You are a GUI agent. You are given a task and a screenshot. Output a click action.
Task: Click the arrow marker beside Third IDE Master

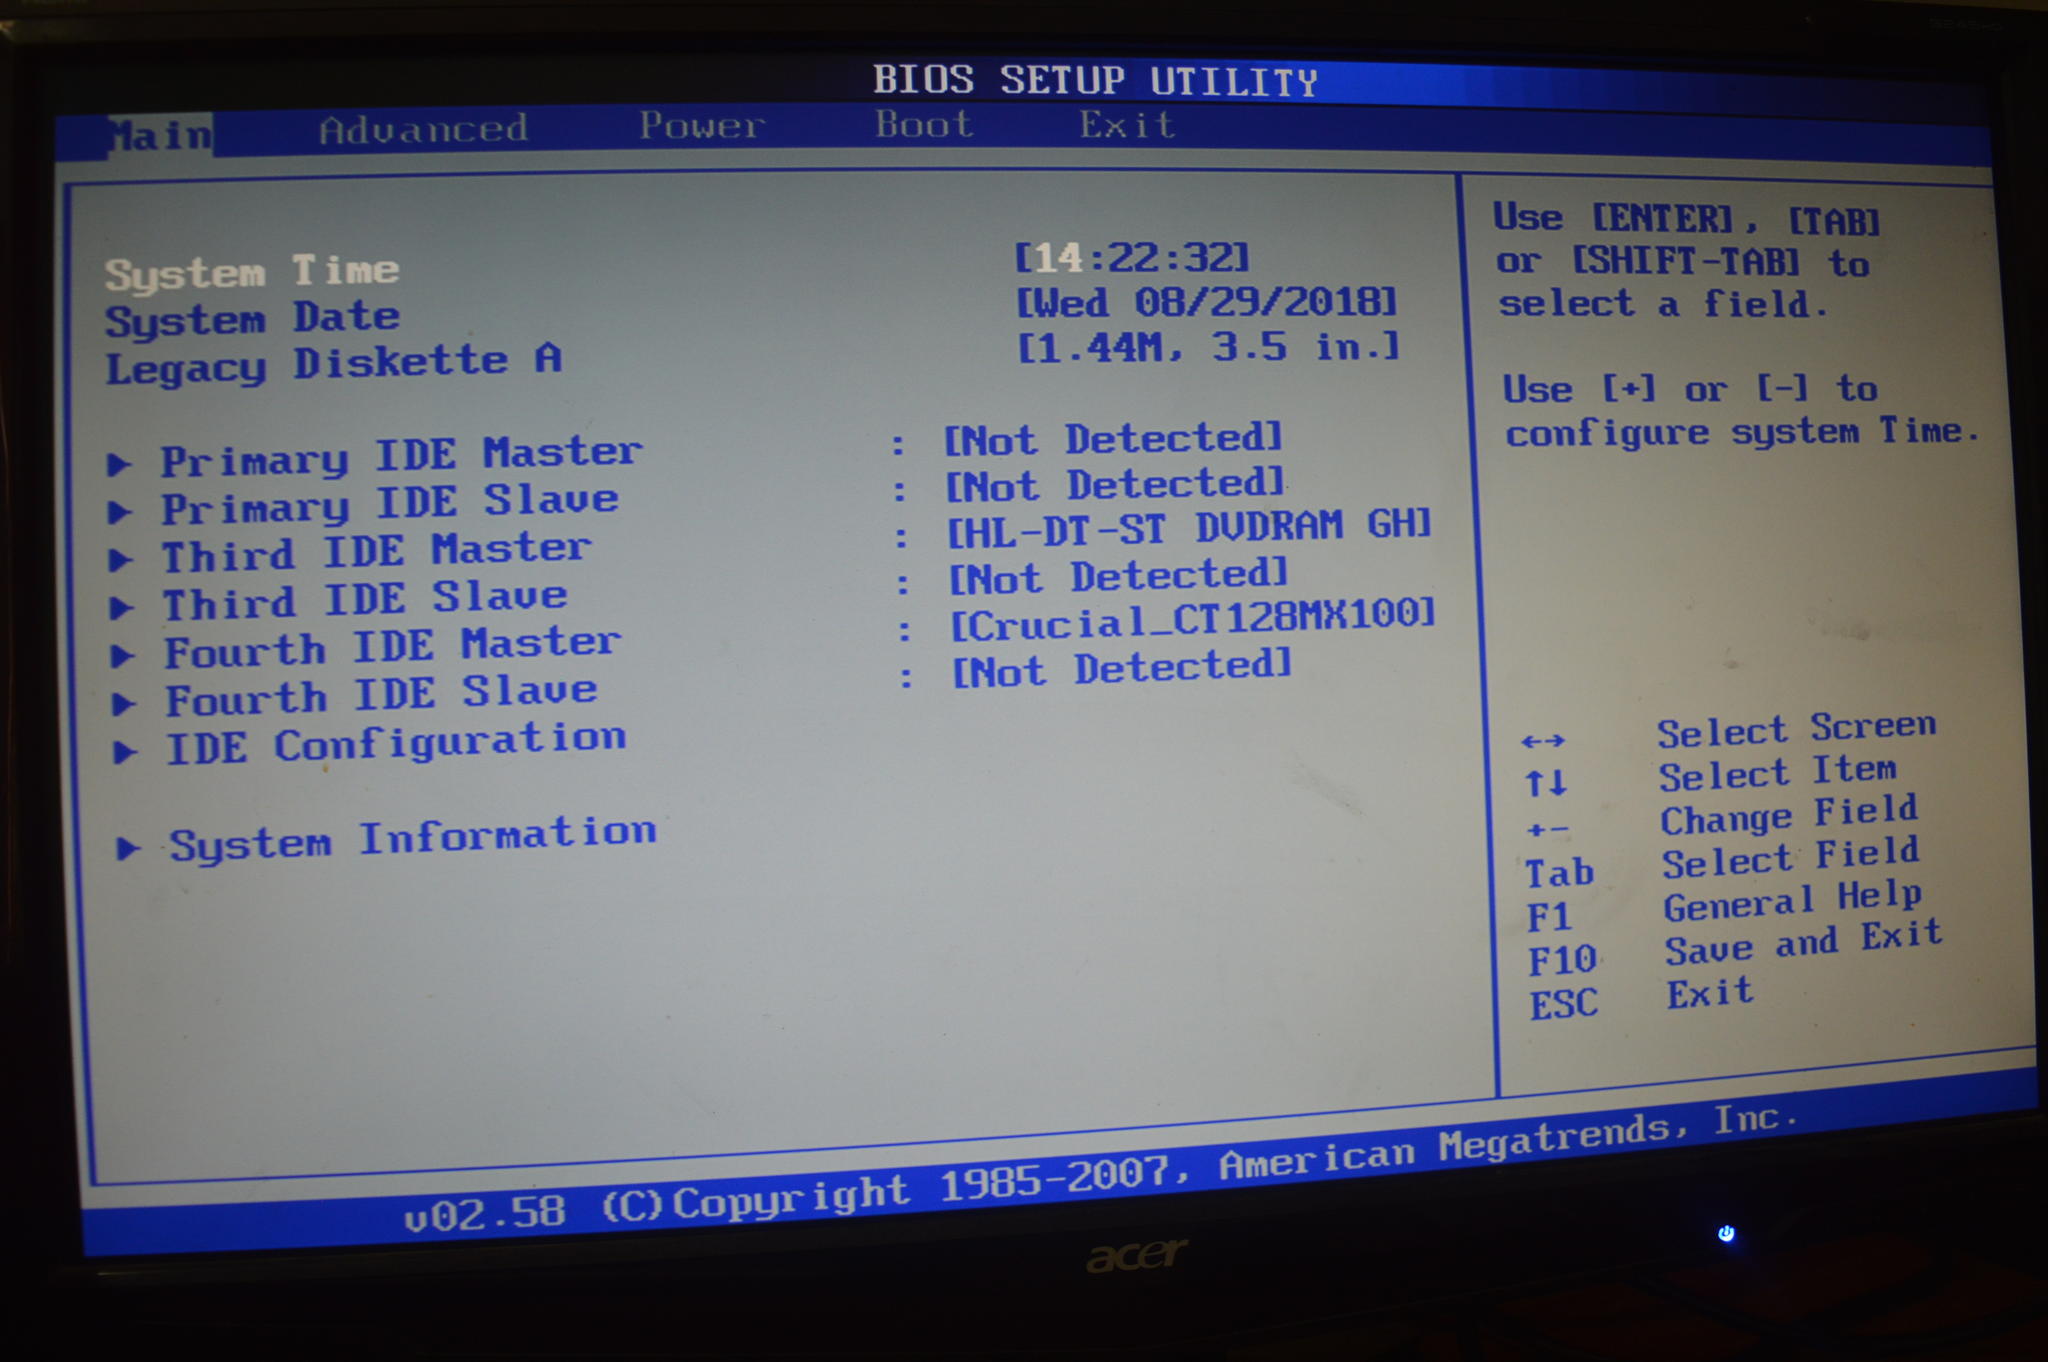tap(121, 560)
